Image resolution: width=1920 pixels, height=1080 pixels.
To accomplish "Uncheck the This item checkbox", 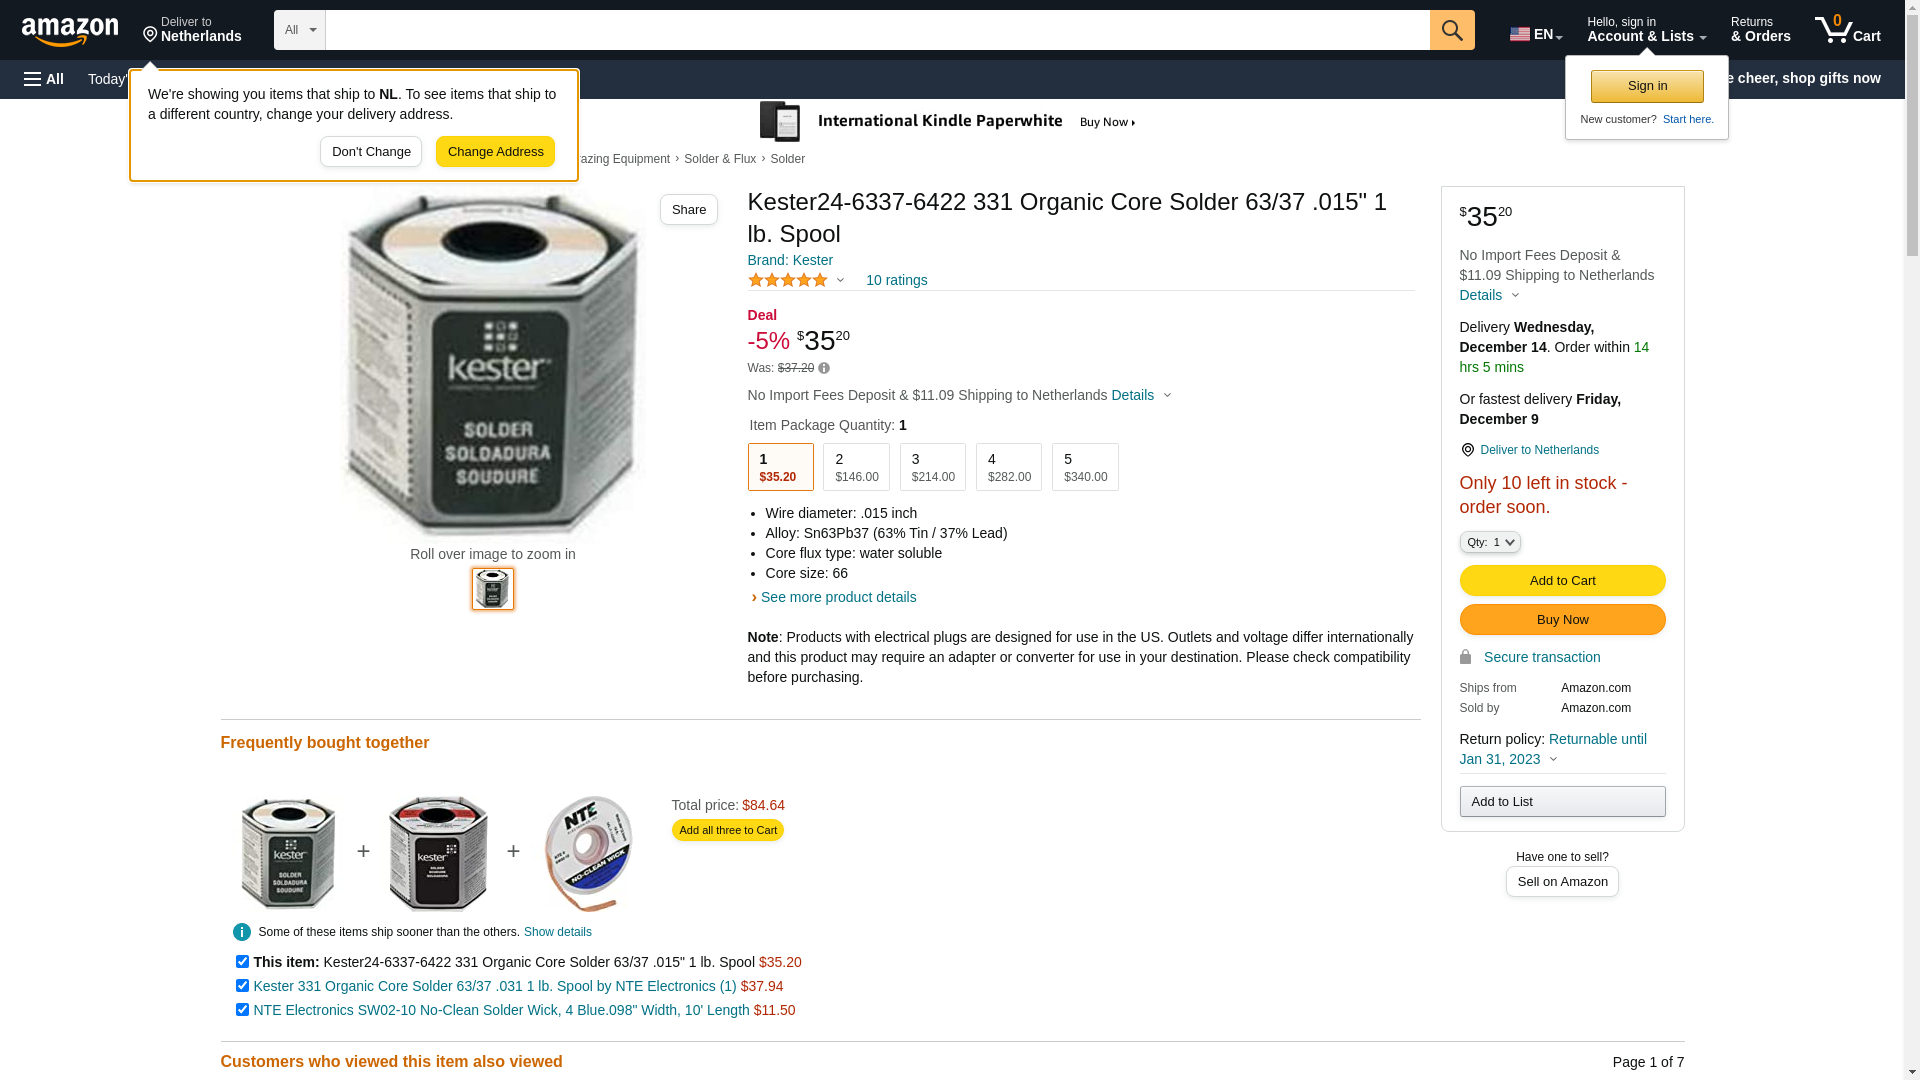I will point(242,962).
